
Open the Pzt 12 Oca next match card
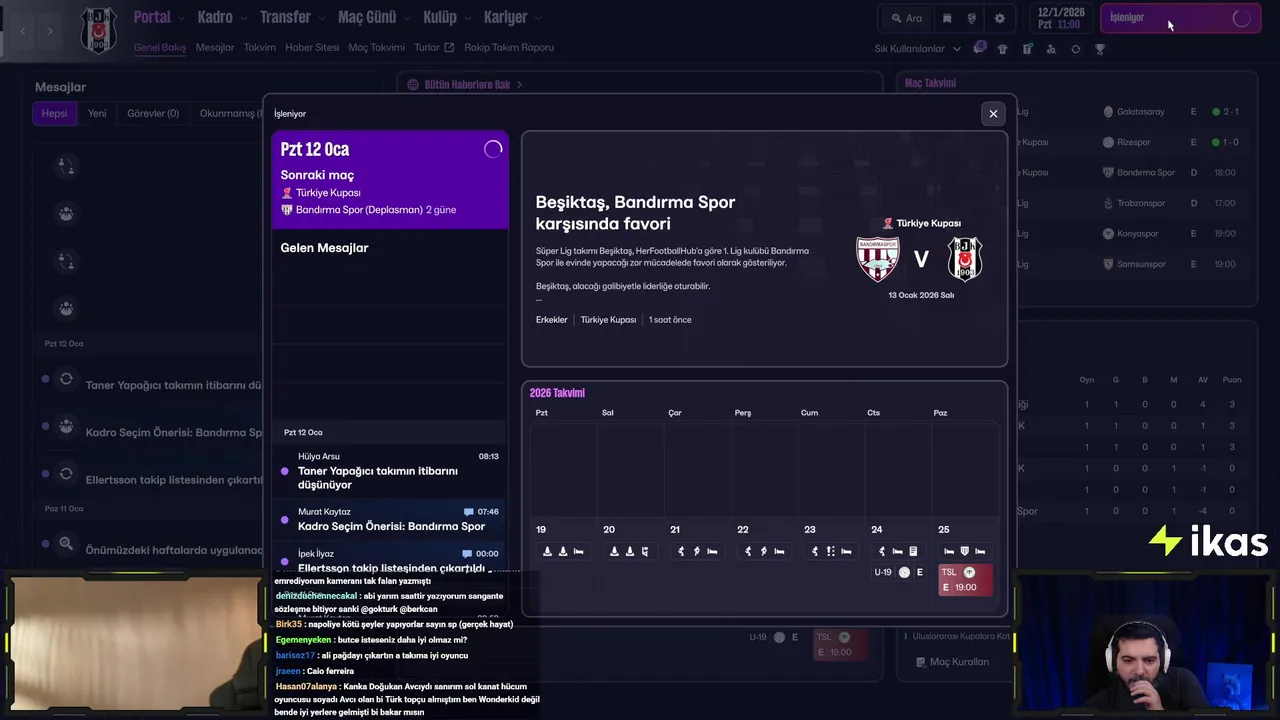click(390, 179)
